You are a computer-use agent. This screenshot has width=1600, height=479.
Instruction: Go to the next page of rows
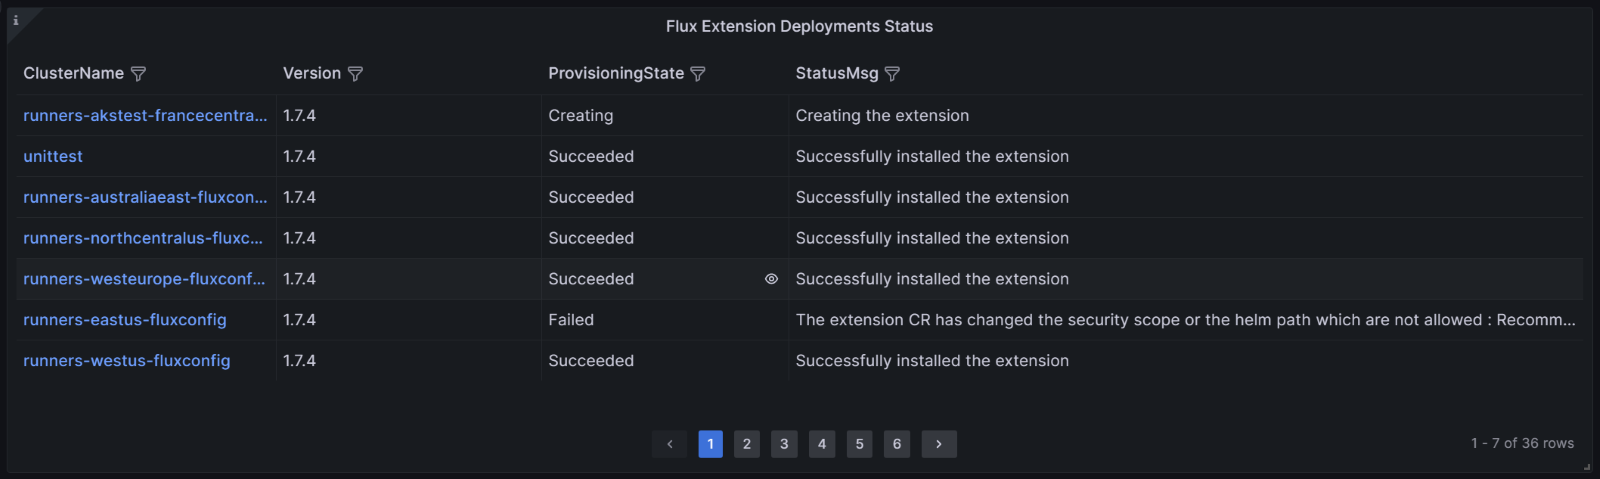point(938,444)
